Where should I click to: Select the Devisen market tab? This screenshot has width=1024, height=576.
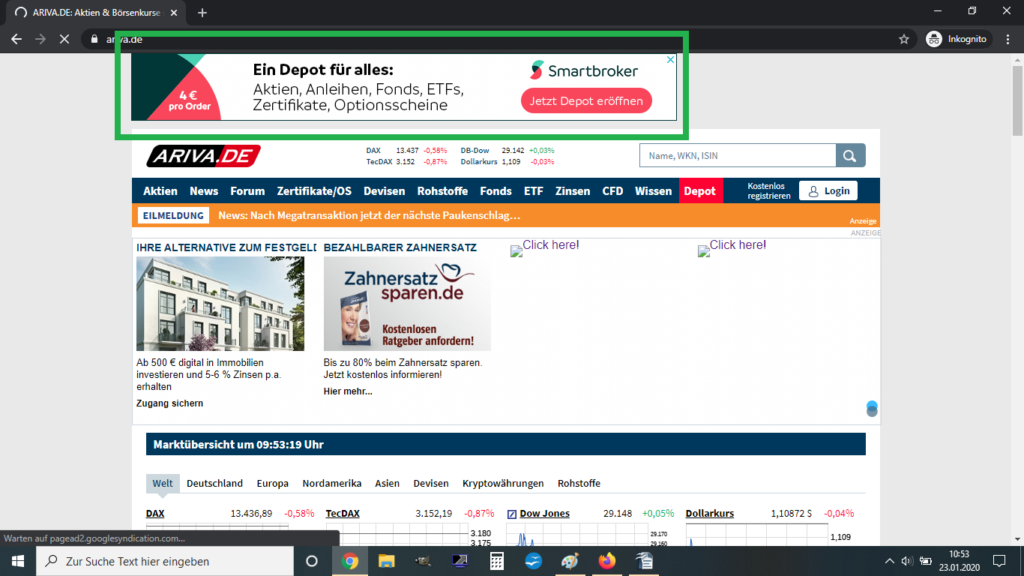[x=430, y=483]
